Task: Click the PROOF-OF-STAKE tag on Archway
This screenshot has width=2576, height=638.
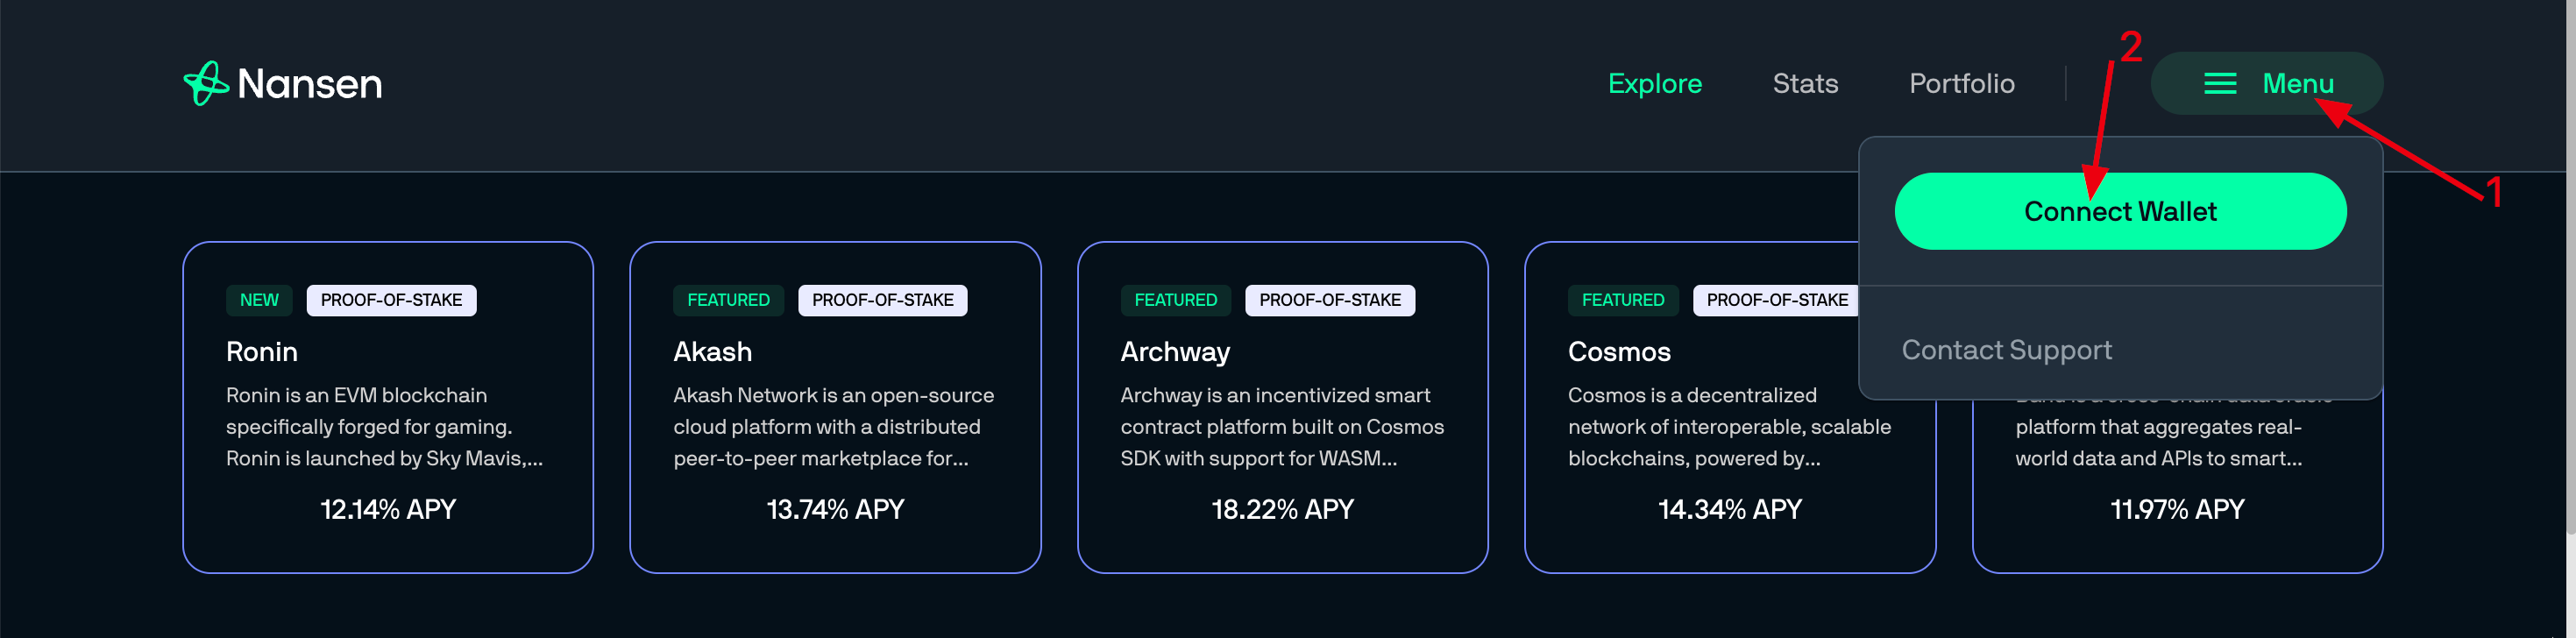Action: point(1329,300)
